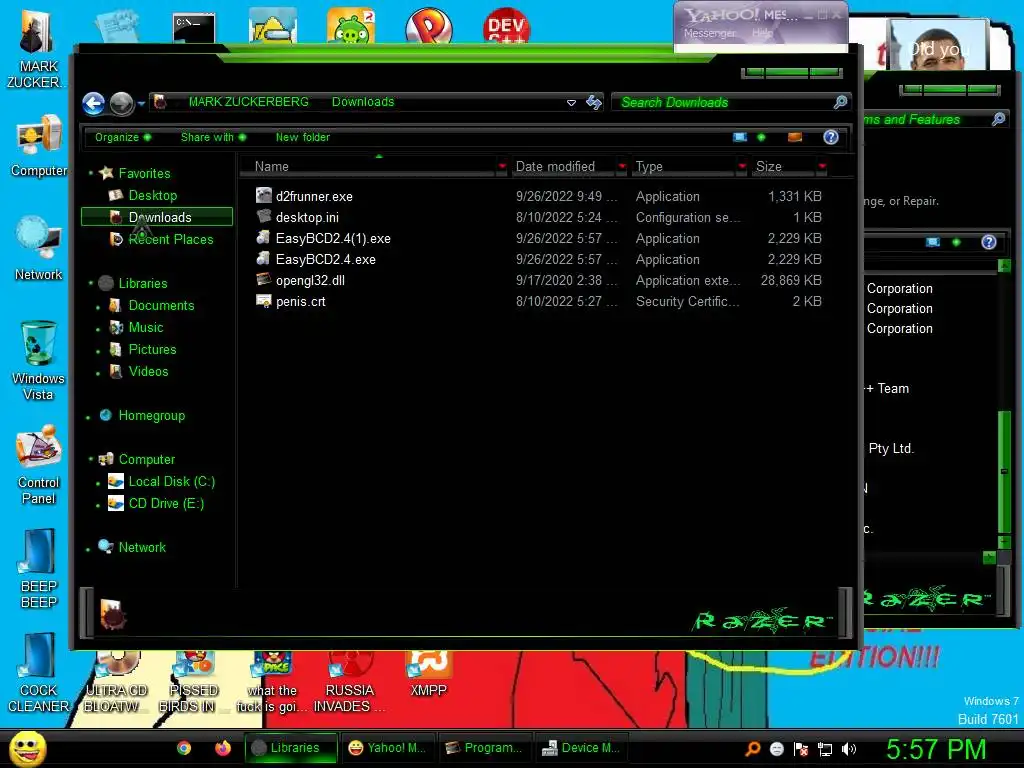Sort files by the Name column

(x=369, y=167)
